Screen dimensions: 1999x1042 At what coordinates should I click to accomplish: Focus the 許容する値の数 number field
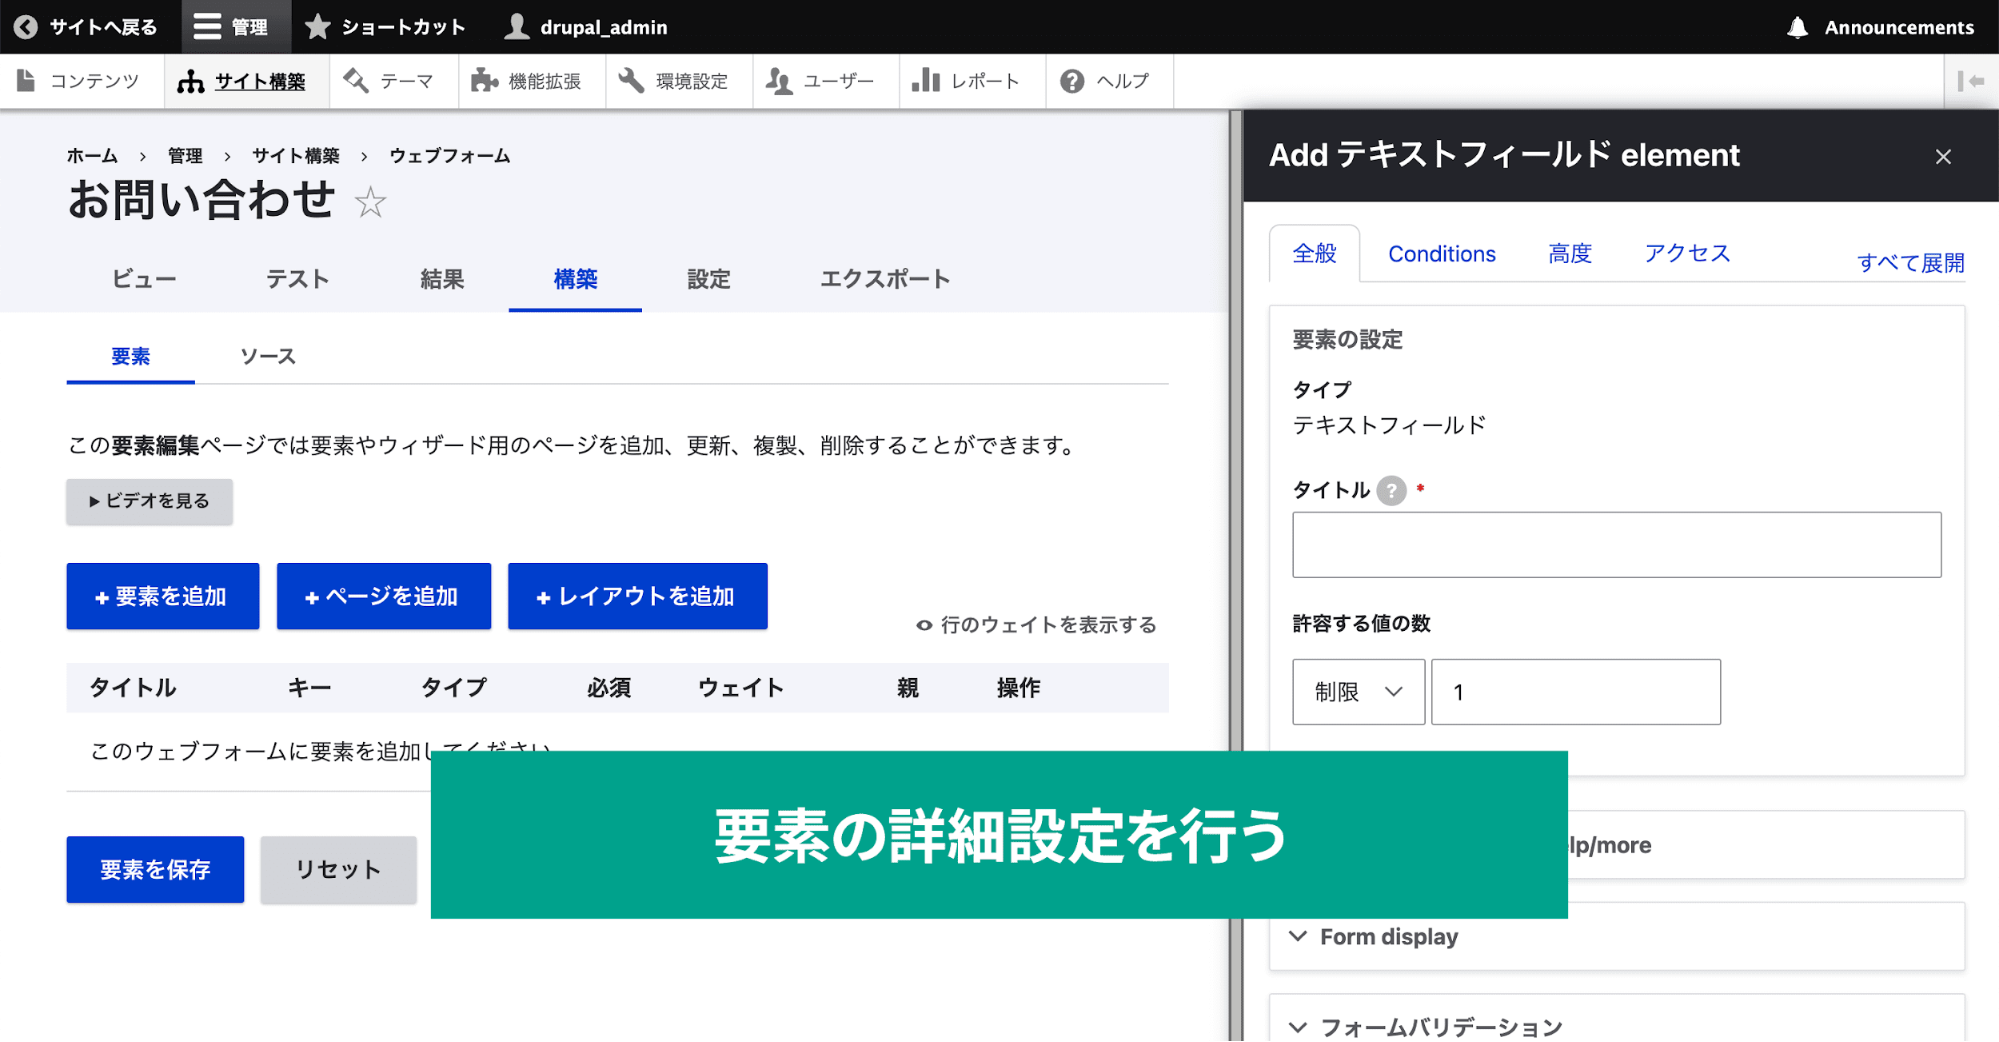1576,692
